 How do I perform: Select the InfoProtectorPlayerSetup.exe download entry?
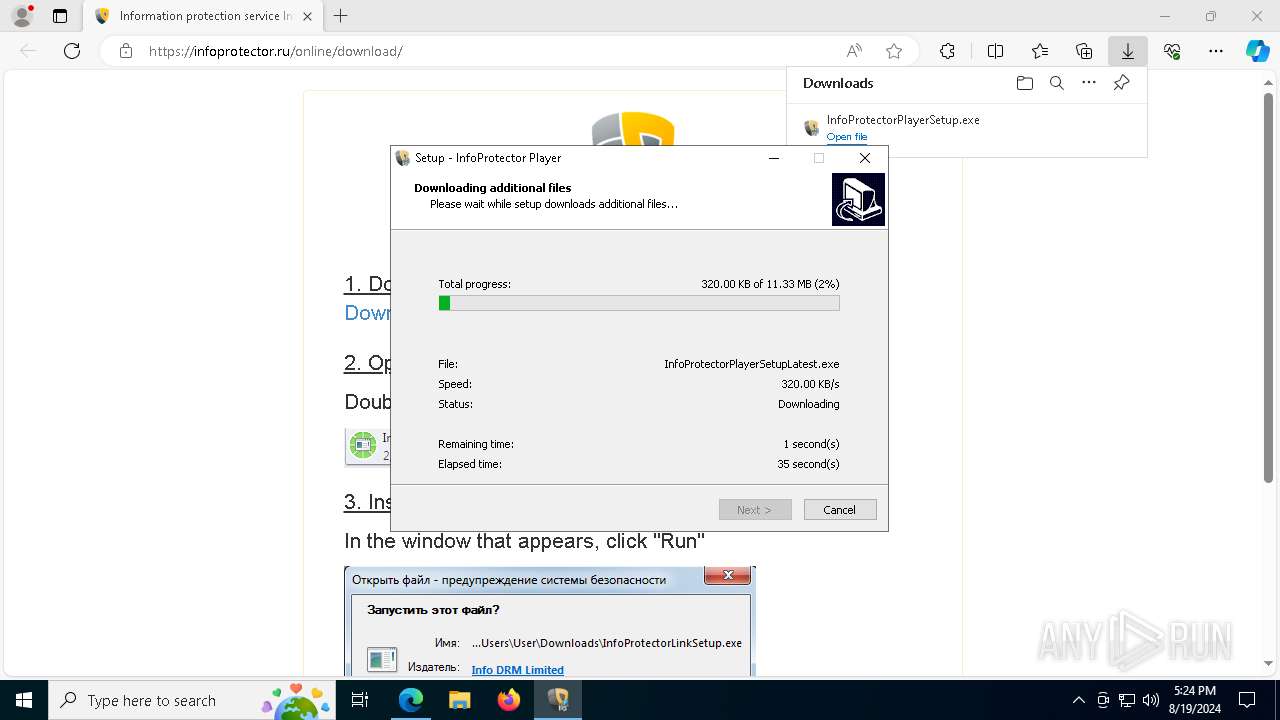pos(966,127)
